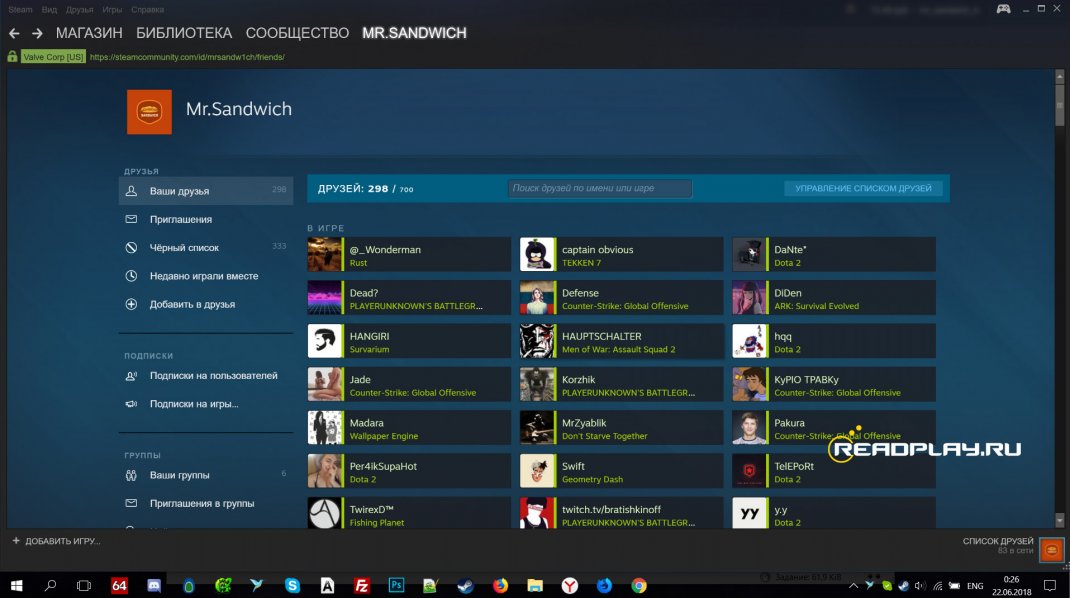
Task: Open the Windows notification center
Action: pyautogui.click(x=1050, y=585)
